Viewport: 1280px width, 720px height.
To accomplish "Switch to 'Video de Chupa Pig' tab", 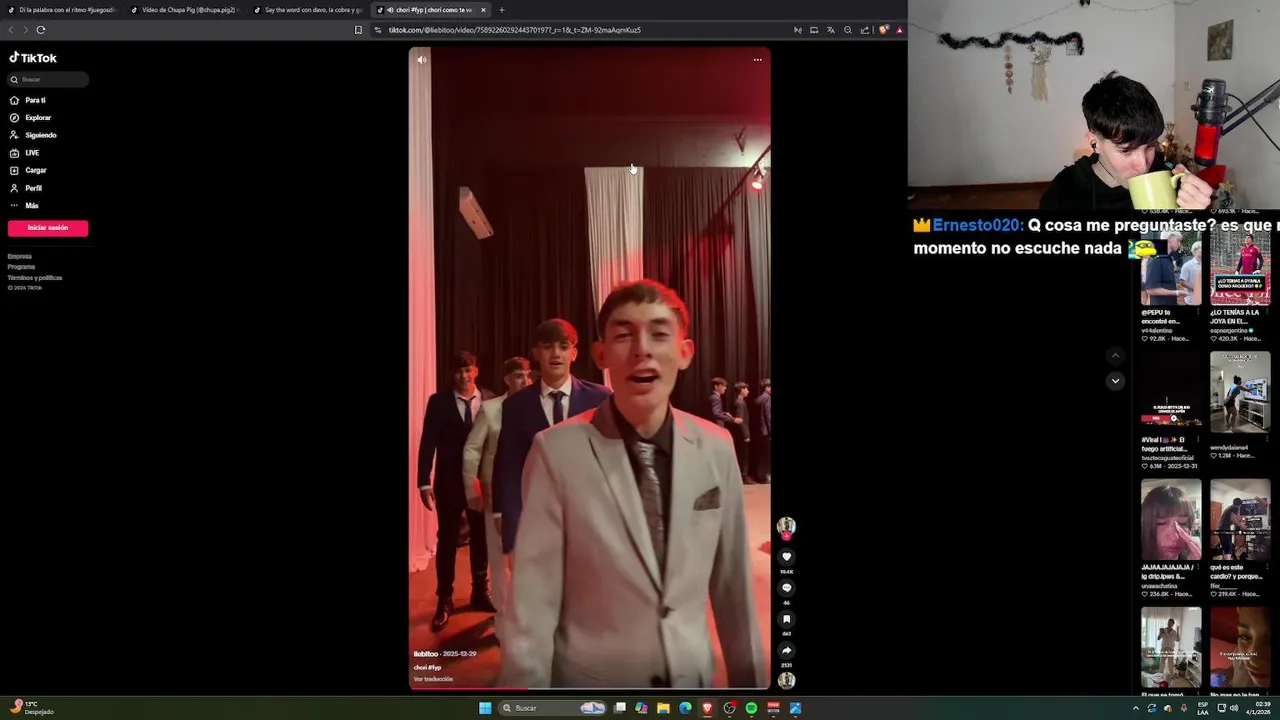I will [186, 10].
